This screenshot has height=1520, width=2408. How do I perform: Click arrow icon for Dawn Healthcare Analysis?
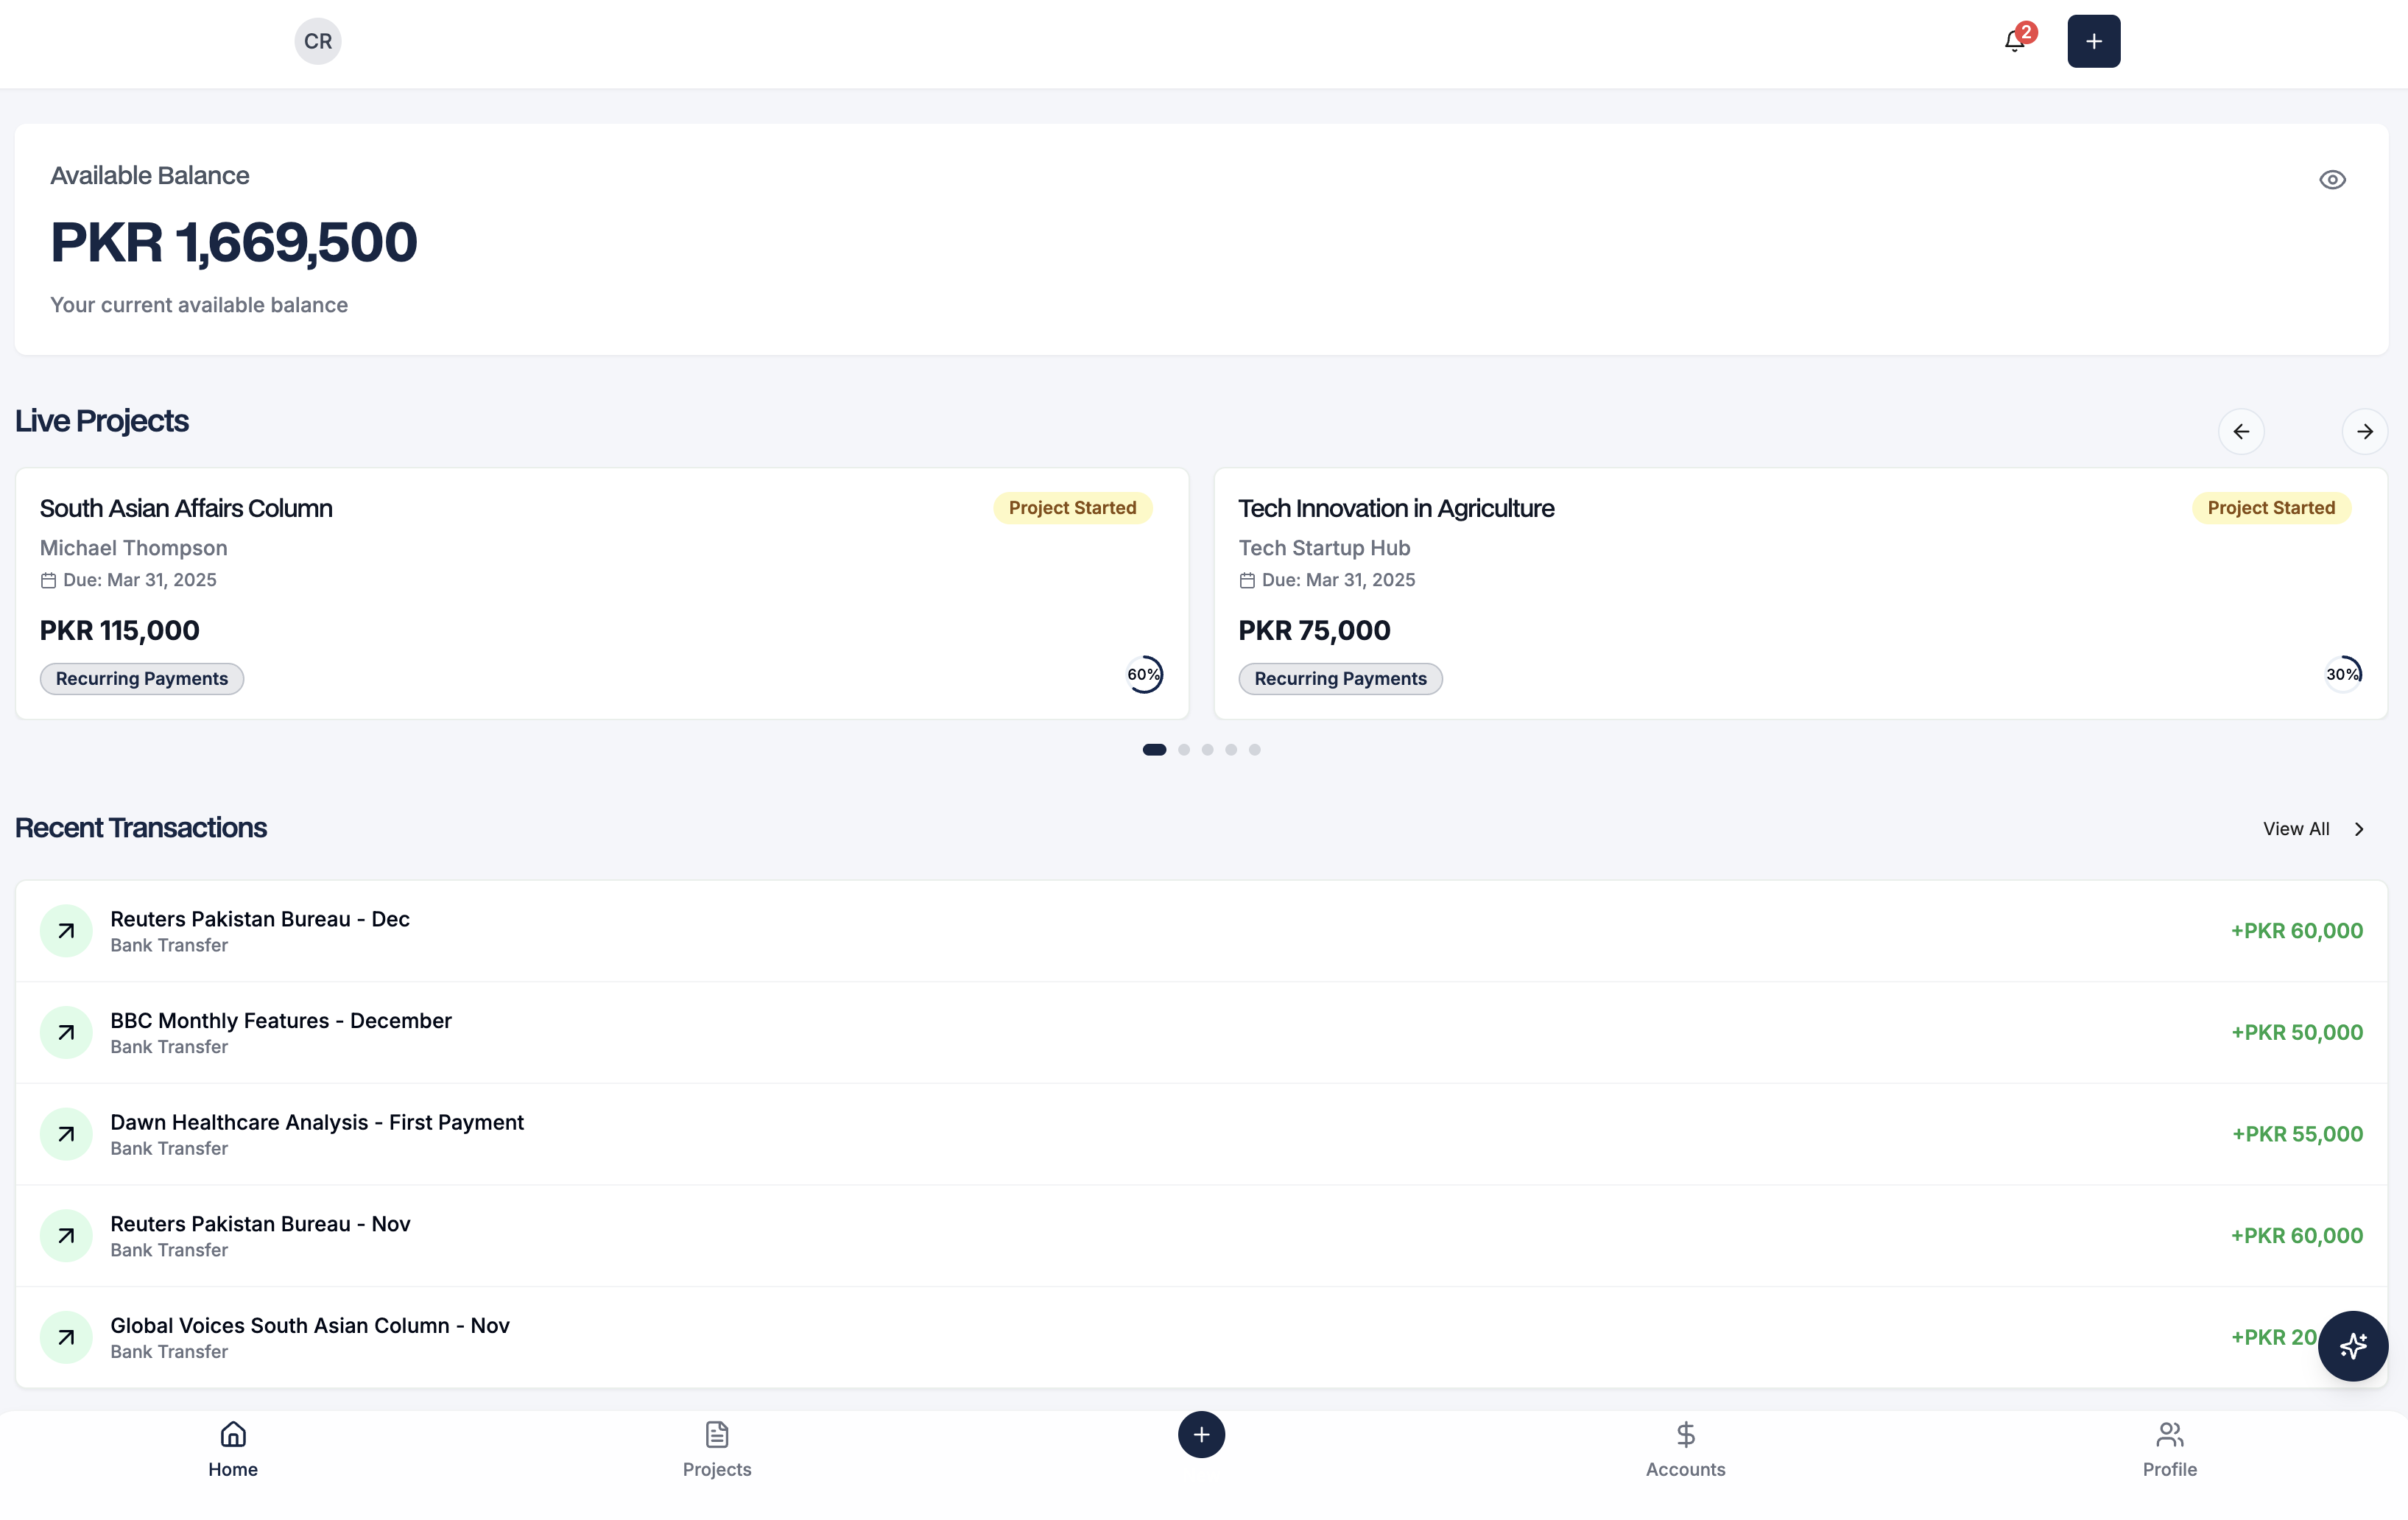click(x=66, y=1134)
